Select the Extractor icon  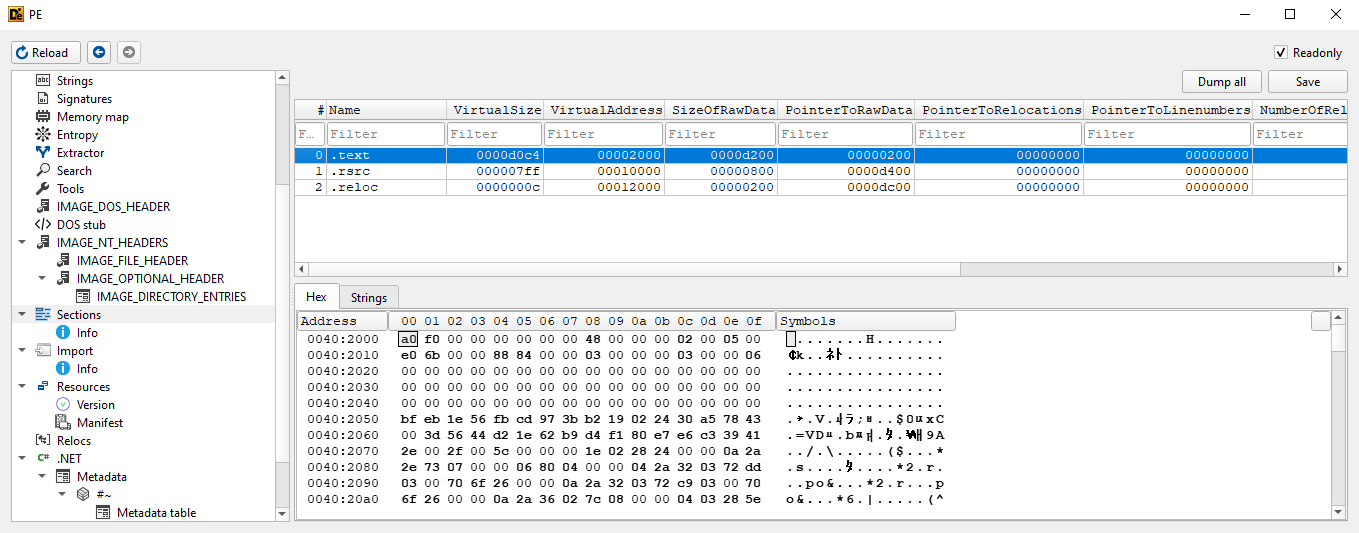click(42, 152)
